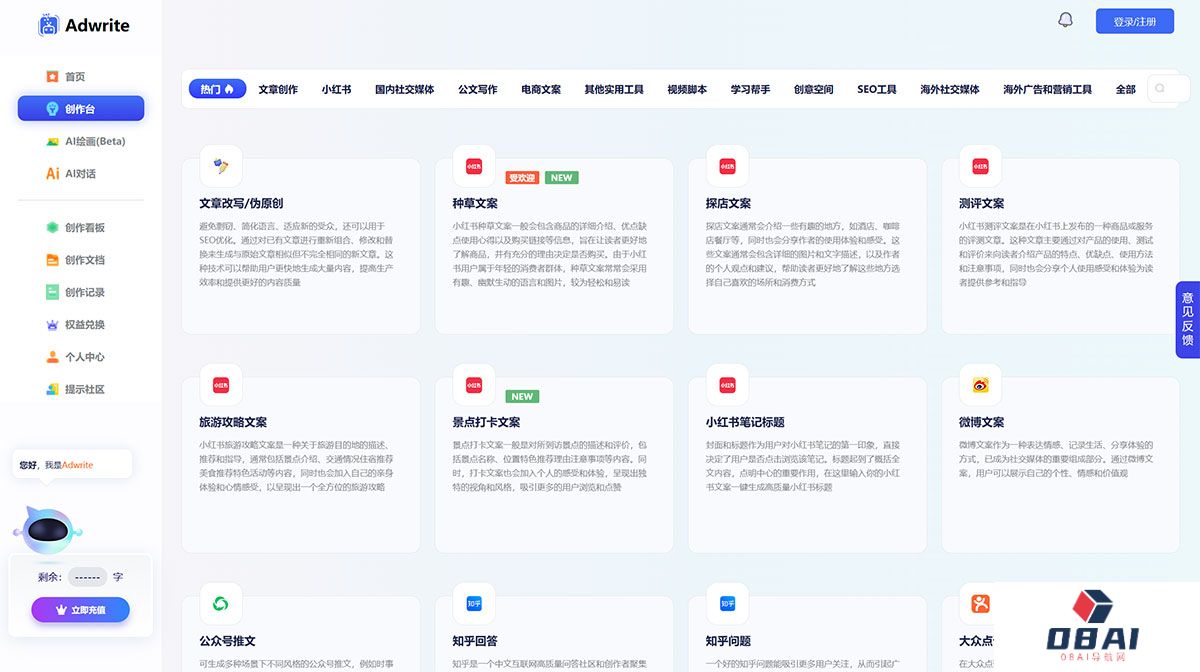Image resolution: width=1200 pixels, height=672 pixels.
Task: Open the 景点打卡文案 card title
Action: coord(486,423)
